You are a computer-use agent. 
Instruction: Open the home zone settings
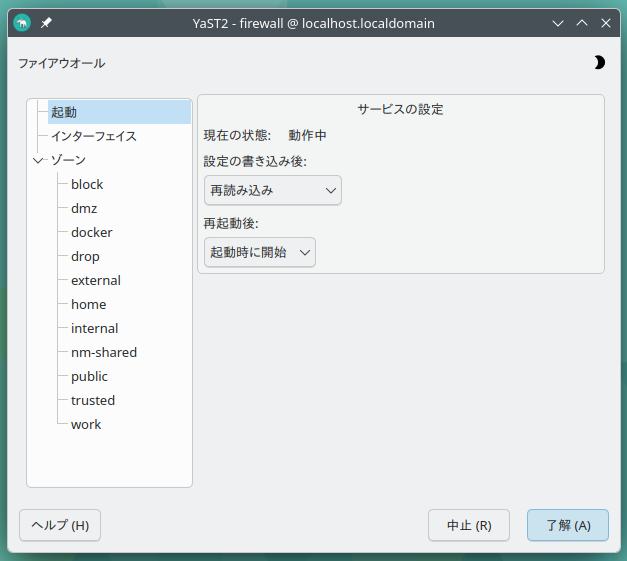click(88, 304)
